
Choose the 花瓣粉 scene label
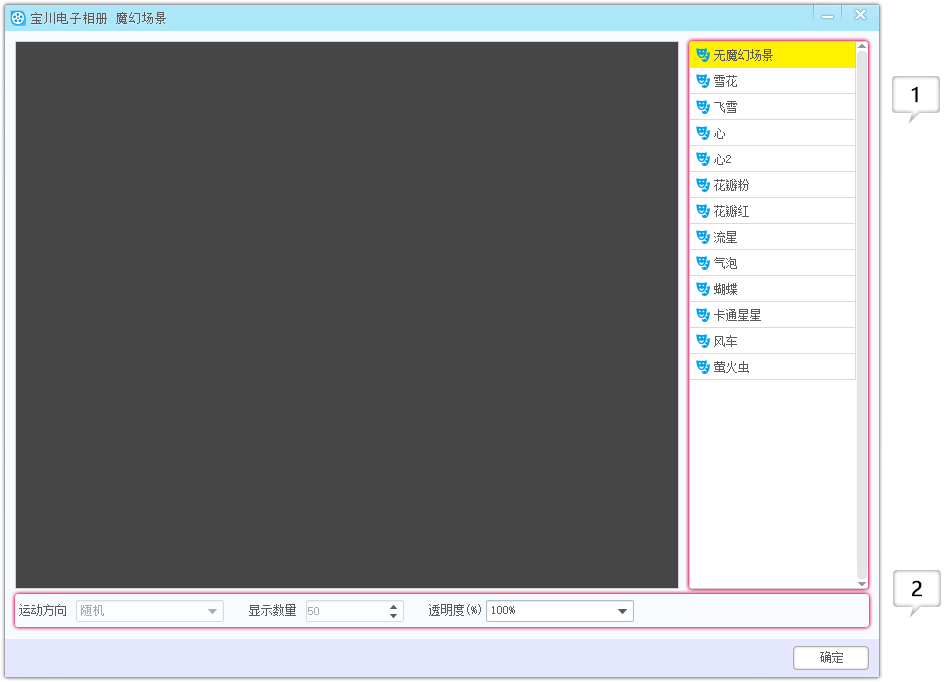[x=731, y=185]
